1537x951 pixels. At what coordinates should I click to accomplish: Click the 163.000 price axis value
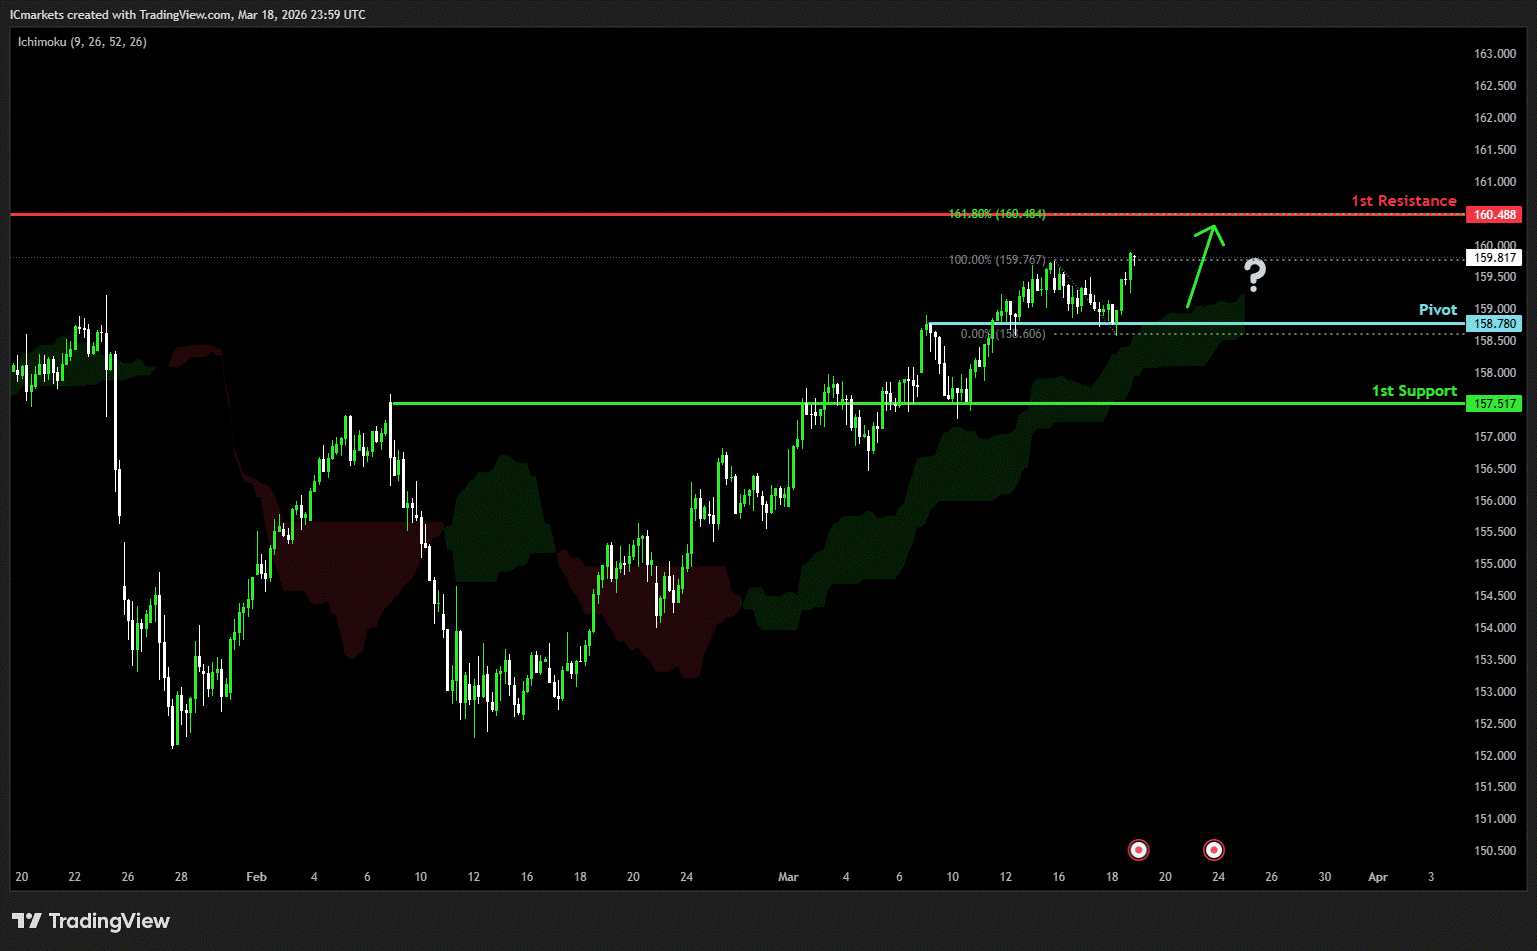tap(1494, 54)
